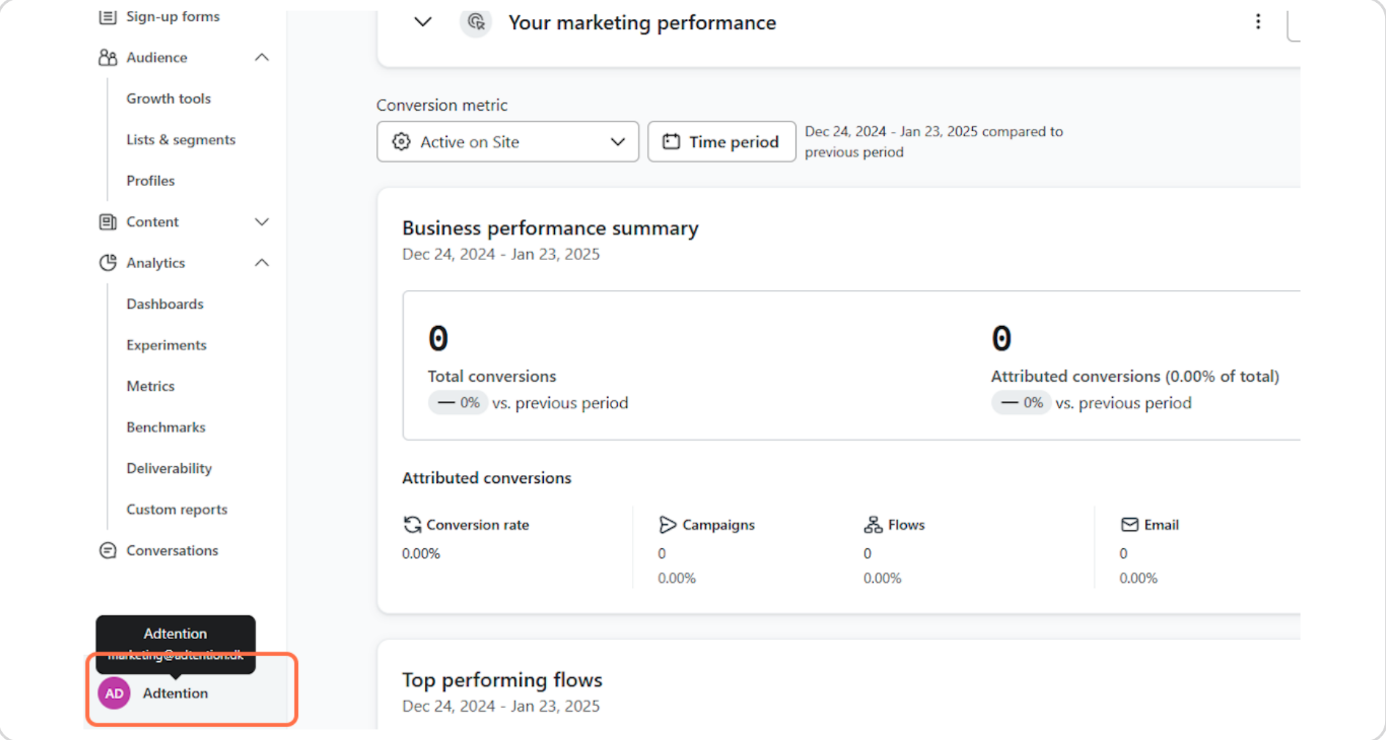Select Benchmarks in the sidebar
Image resolution: width=1386 pixels, height=740 pixels.
pyautogui.click(x=166, y=427)
